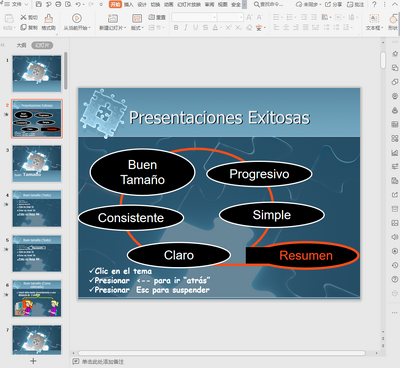Align text right
This screenshot has height=368, width=400.
click(296, 28)
